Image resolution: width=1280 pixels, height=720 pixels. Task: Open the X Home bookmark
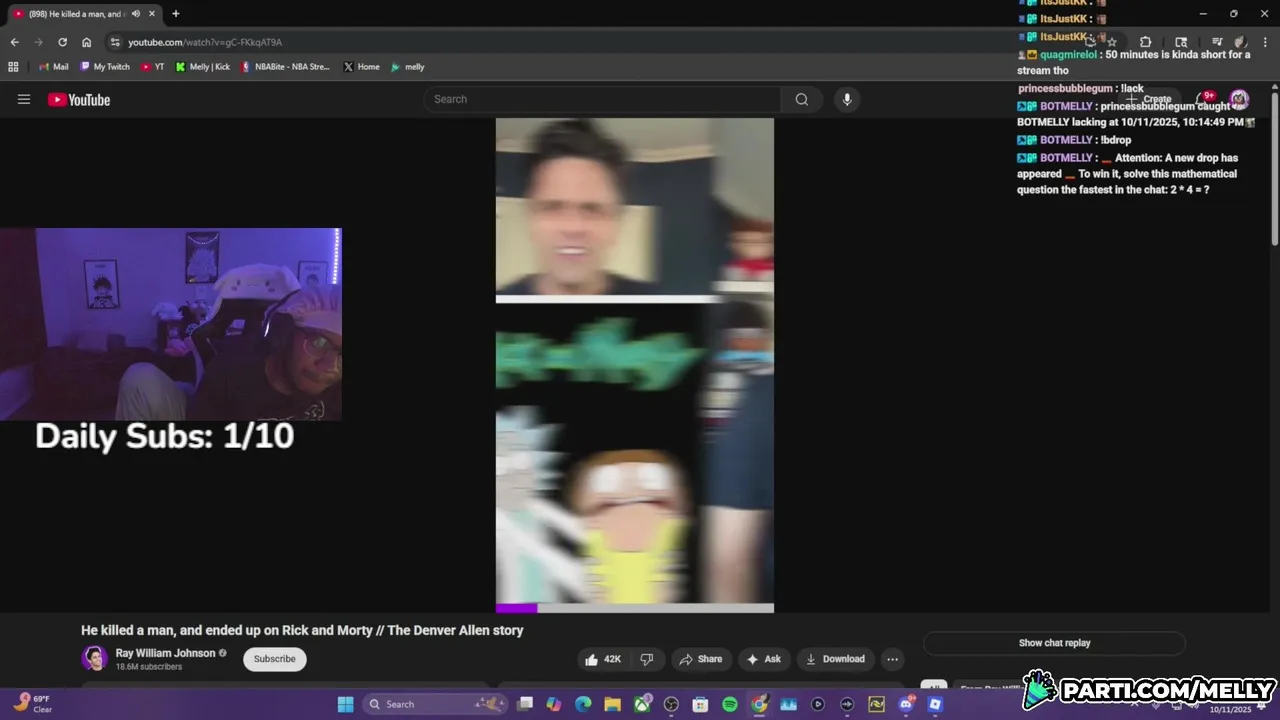click(361, 67)
